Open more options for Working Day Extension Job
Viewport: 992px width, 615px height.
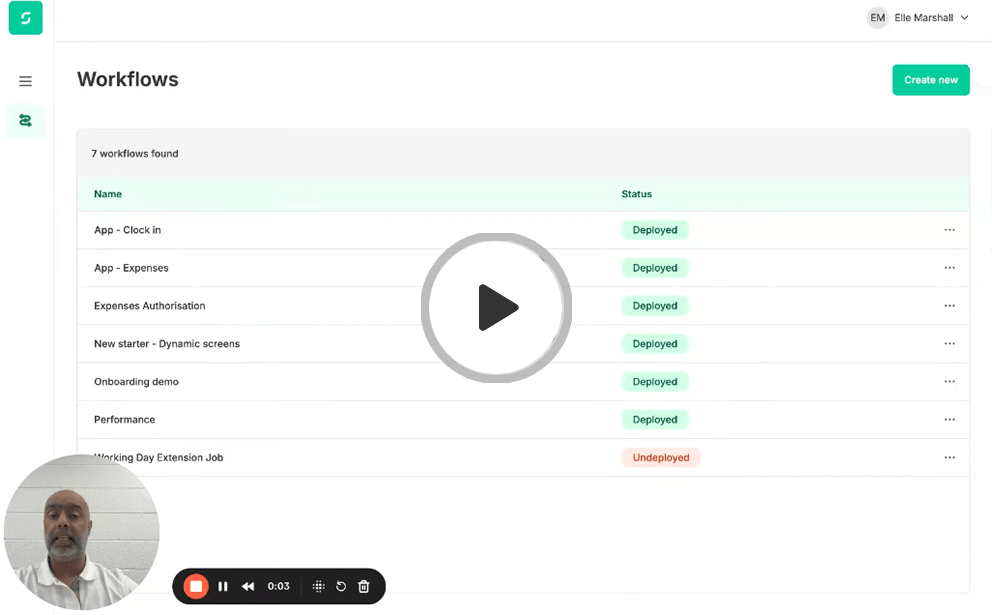pos(949,458)
